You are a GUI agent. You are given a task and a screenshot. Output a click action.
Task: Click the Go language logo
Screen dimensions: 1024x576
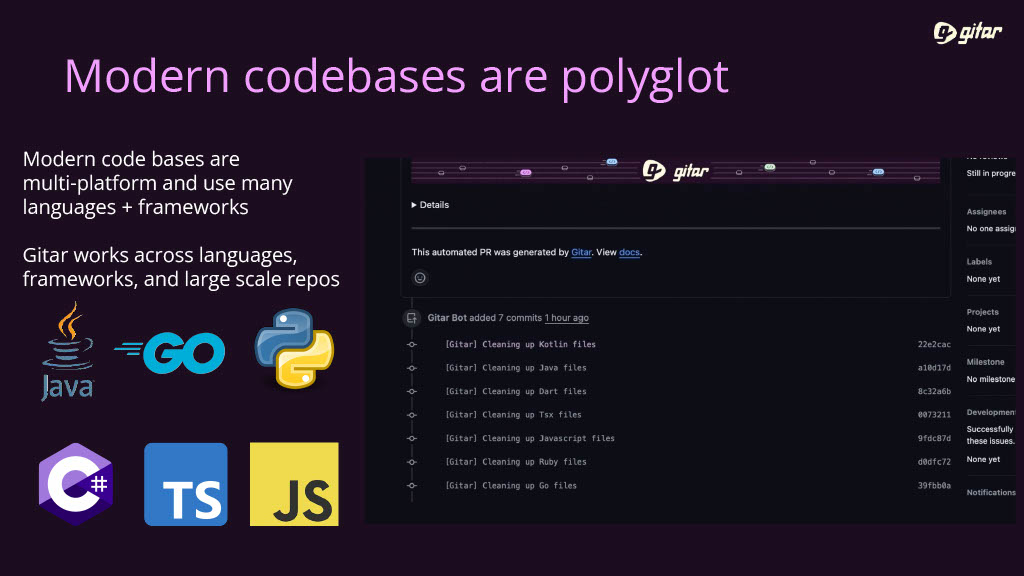170,353
